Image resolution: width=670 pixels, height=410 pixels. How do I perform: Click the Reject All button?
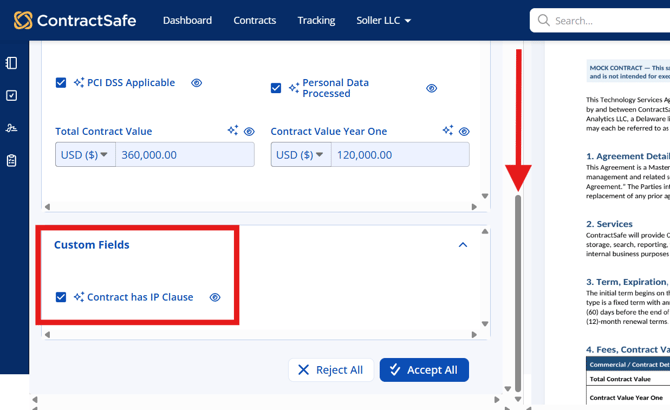331,370
